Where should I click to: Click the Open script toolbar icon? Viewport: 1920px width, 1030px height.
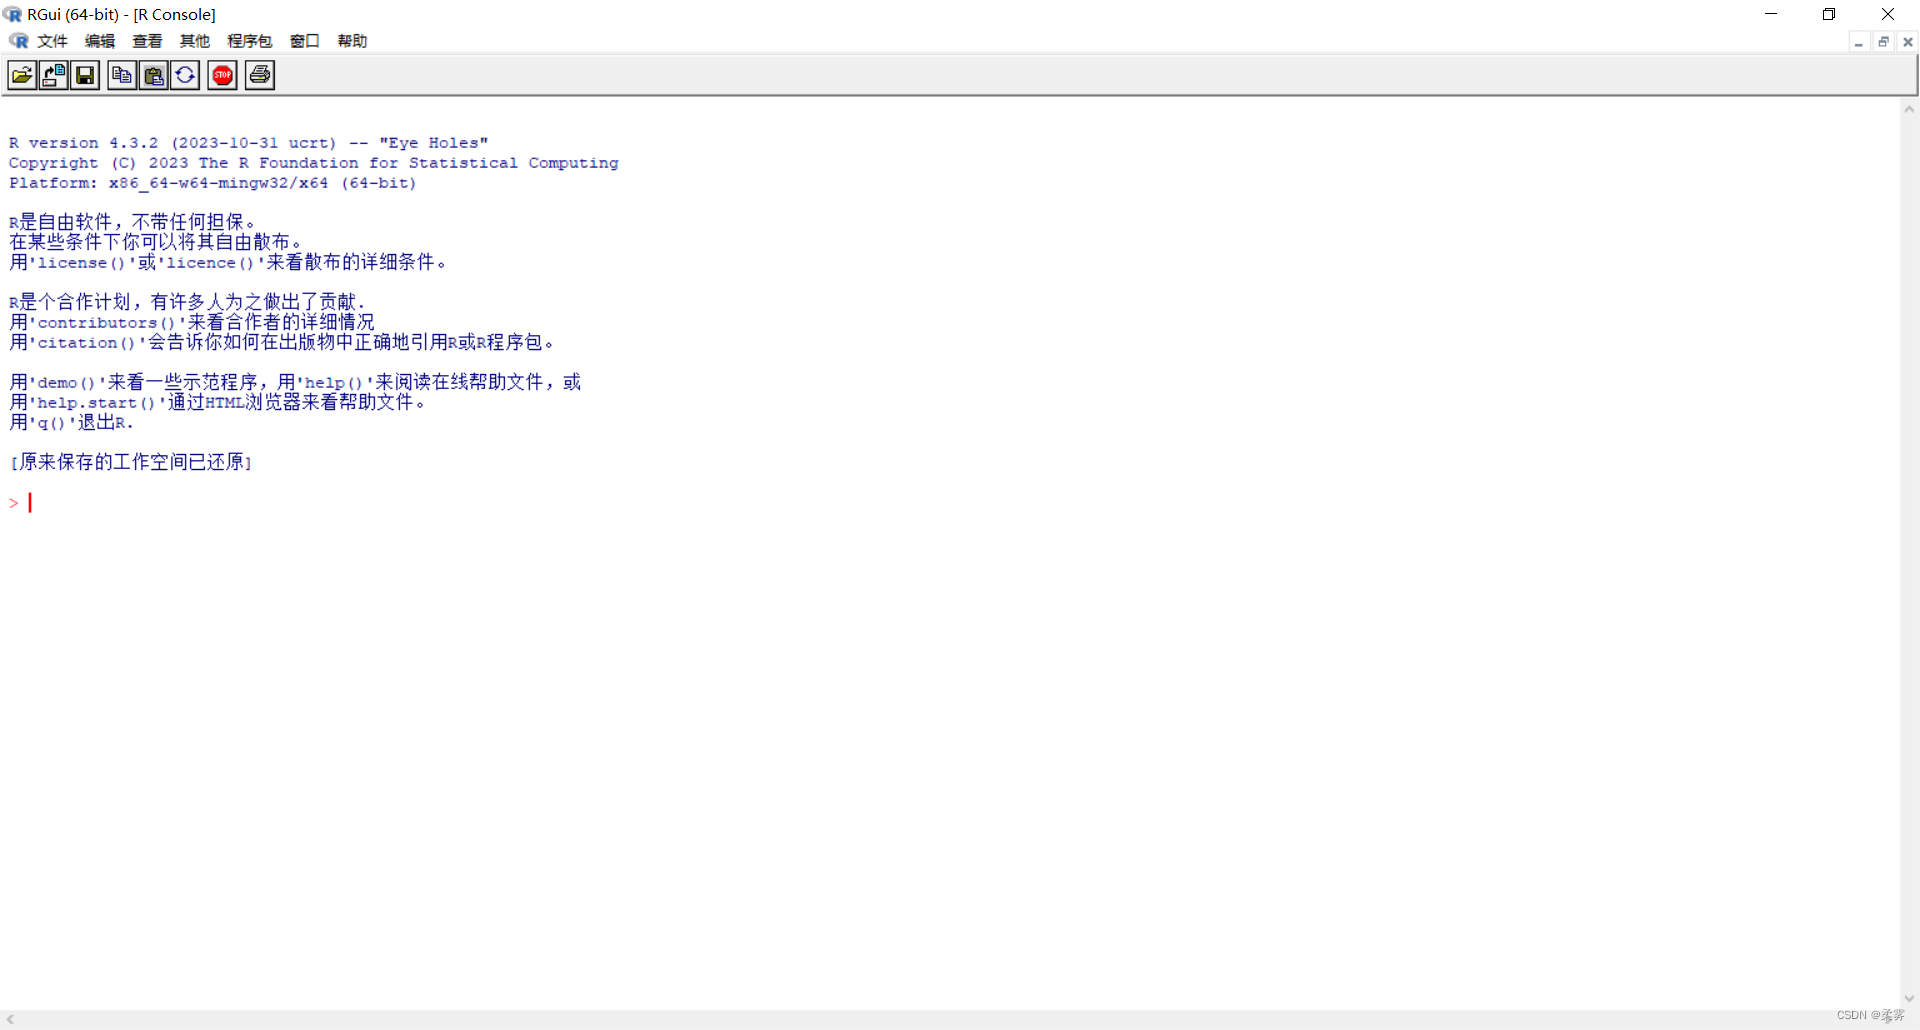click(x=22, y=75)
